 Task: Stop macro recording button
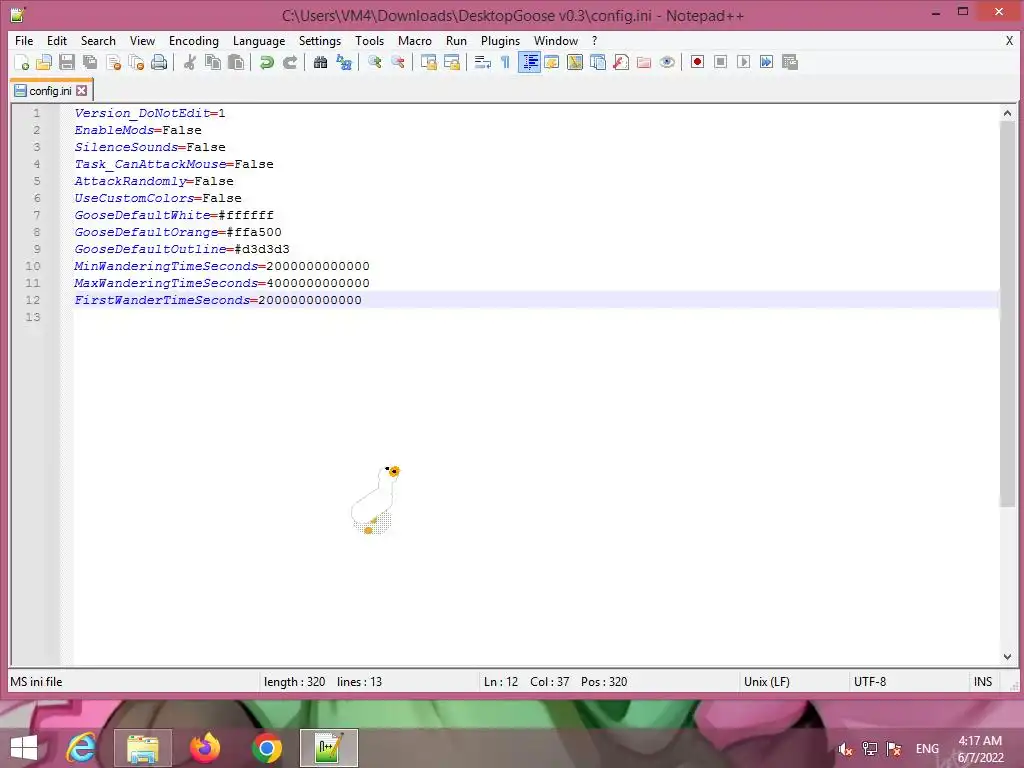(x=720, y=62)
